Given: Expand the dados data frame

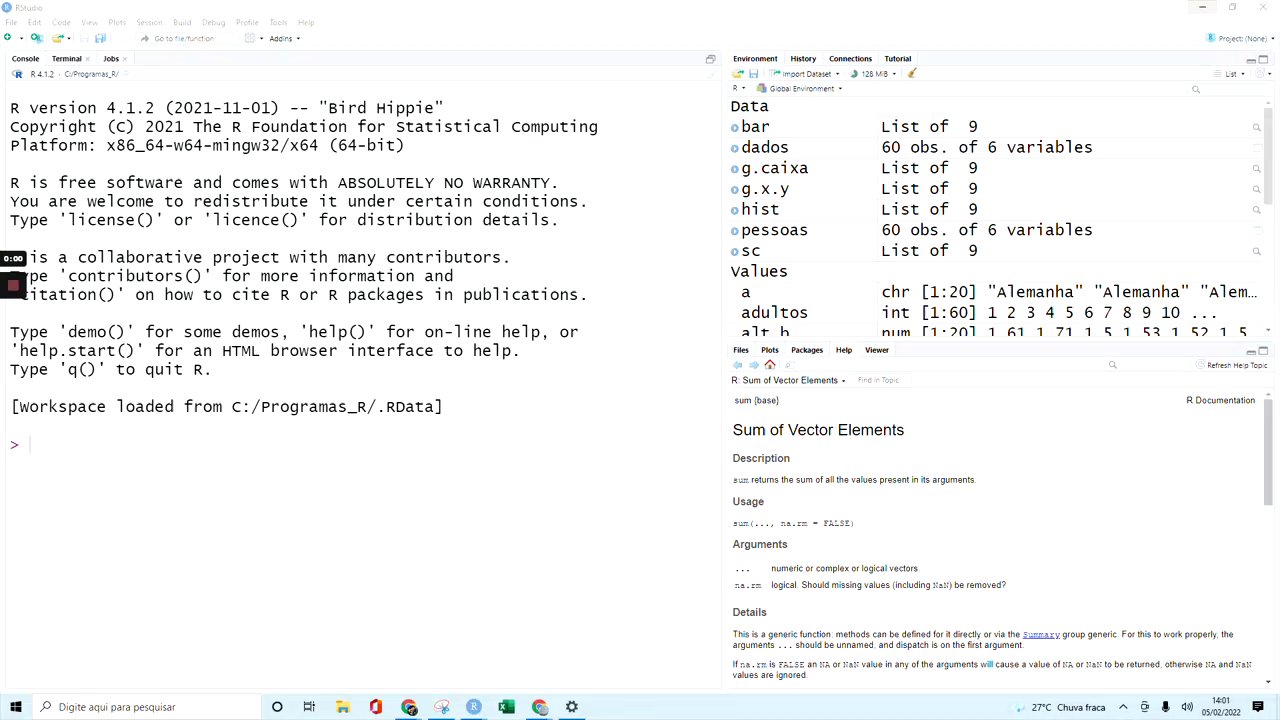Looking at the screenshot, I should [735, 148].
